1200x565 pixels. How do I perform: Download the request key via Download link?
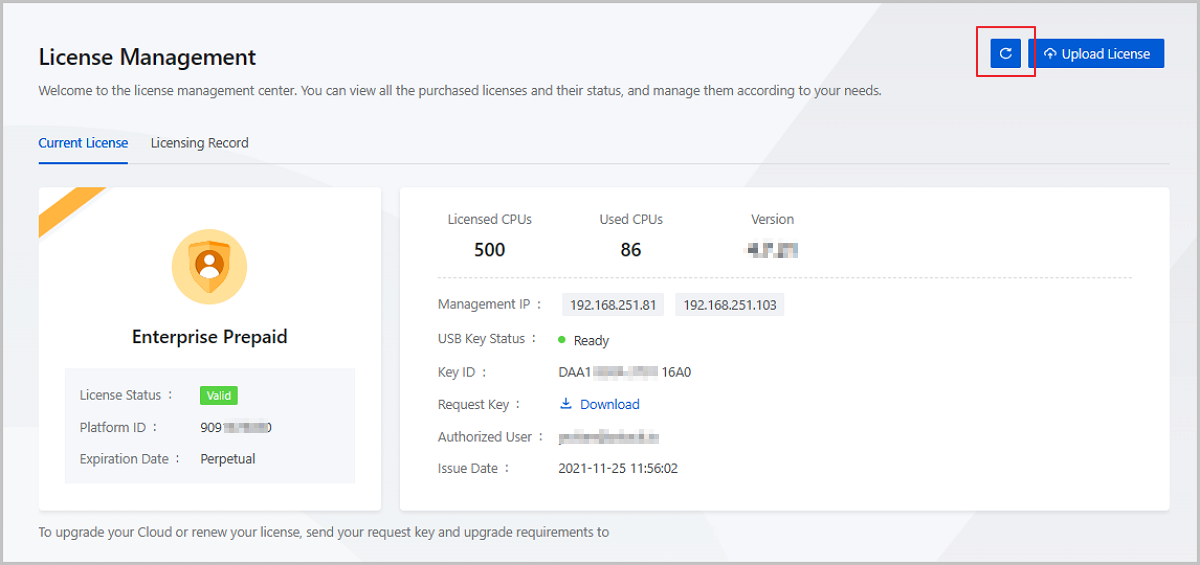click(x=609, y=405)
